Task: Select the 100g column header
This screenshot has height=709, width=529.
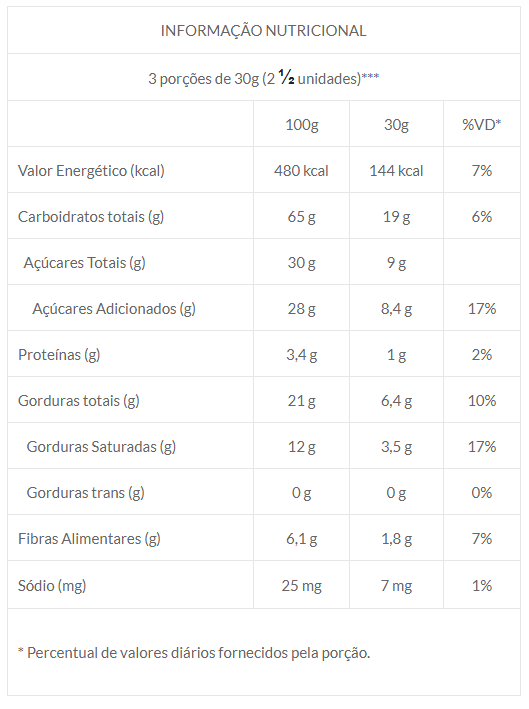Action: pos(302,124)
